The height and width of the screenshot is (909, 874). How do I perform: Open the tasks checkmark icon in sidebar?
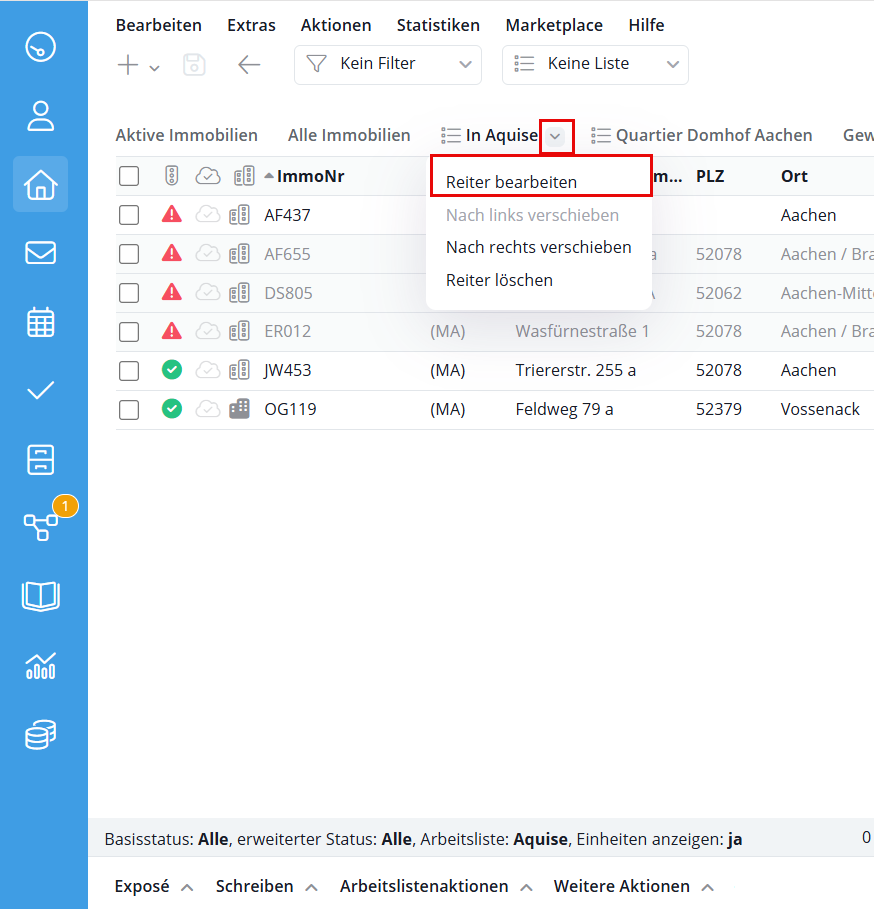41,390
